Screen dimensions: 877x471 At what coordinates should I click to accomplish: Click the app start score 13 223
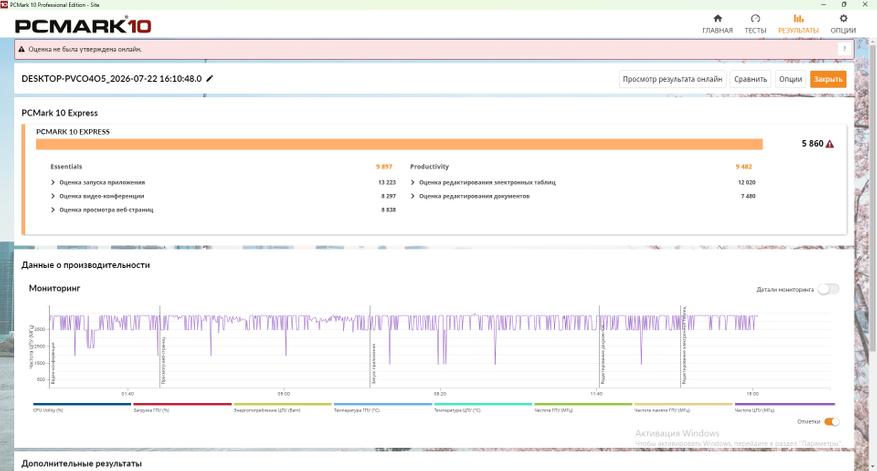[x=387, y=182]
